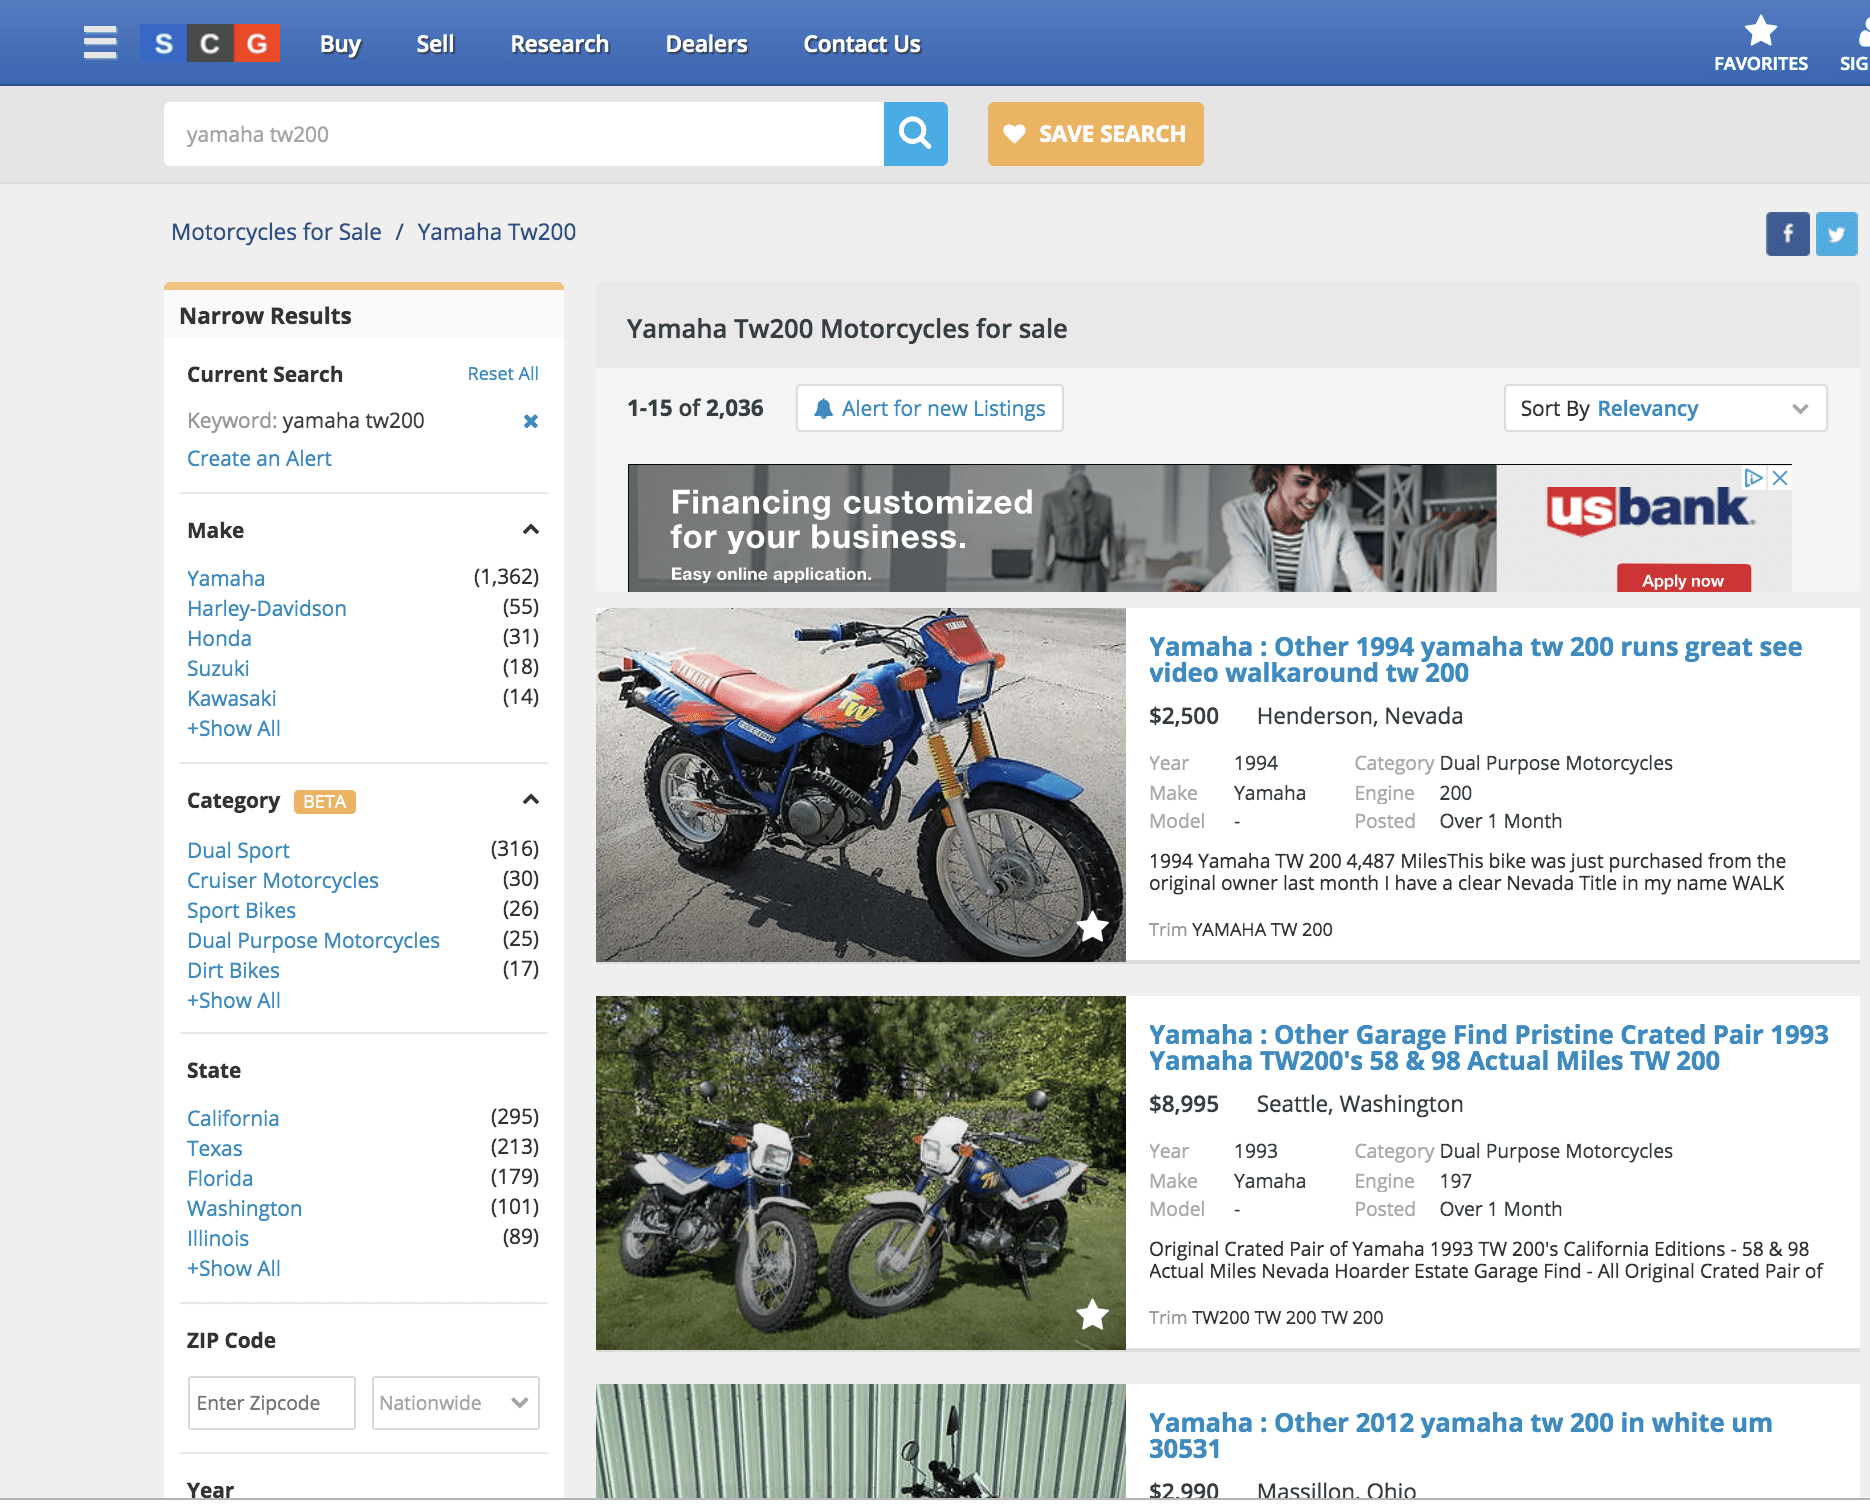1870x1504 pixels.
Task: Click Create an Alert link
Action: (x=259, y=458)
